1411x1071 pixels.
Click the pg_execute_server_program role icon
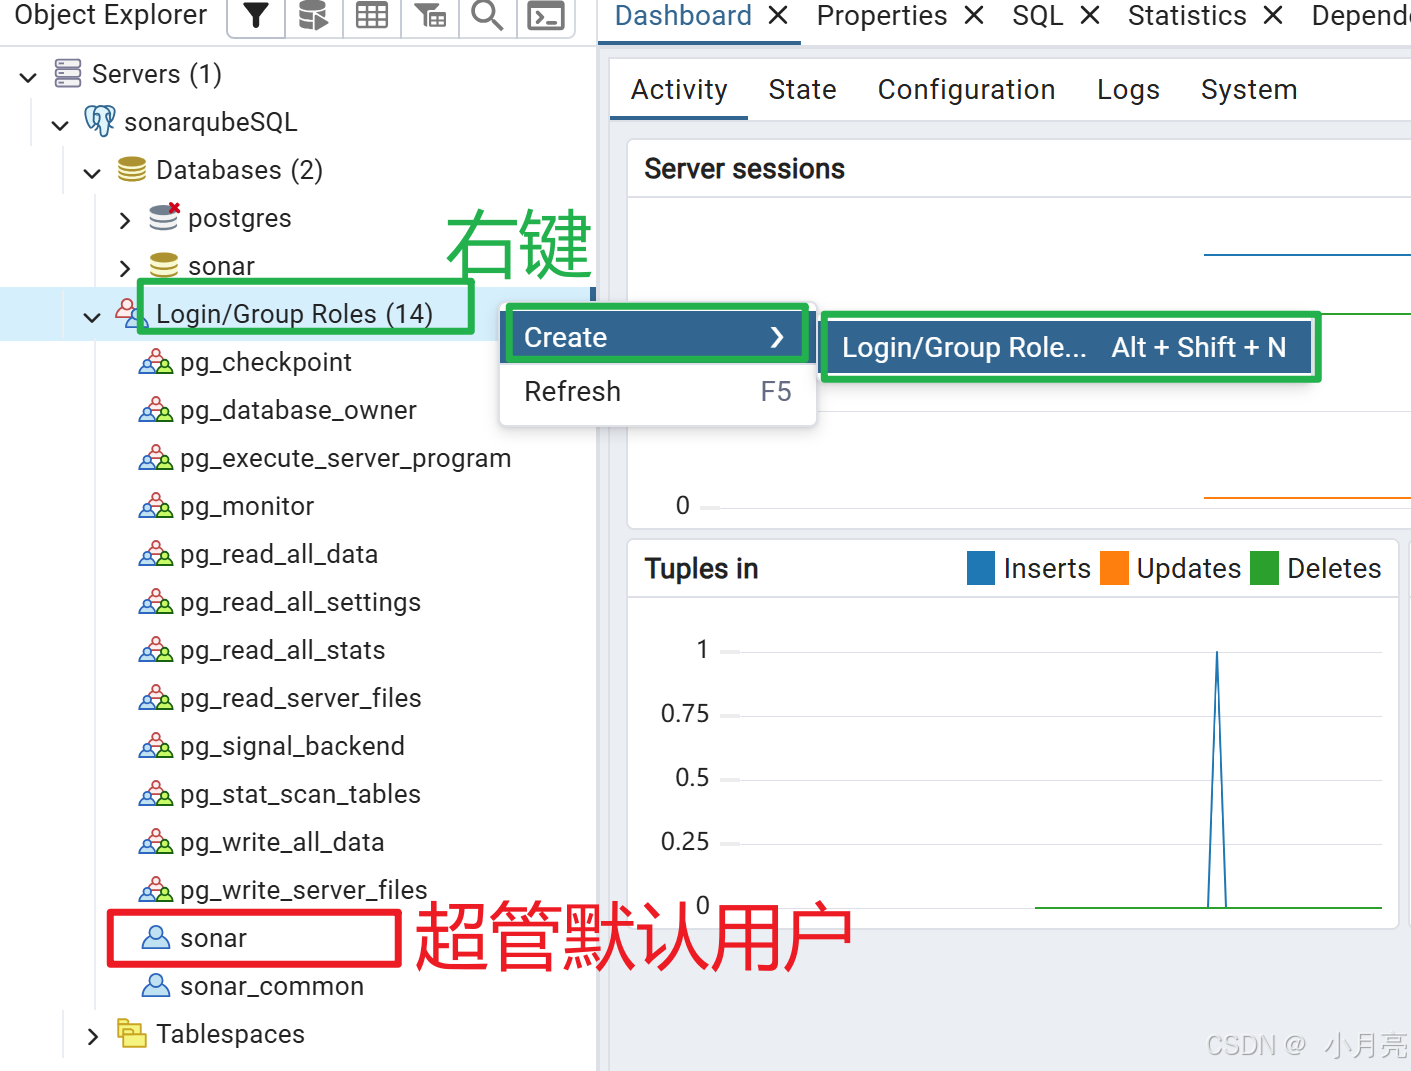(x=156, y=458)
